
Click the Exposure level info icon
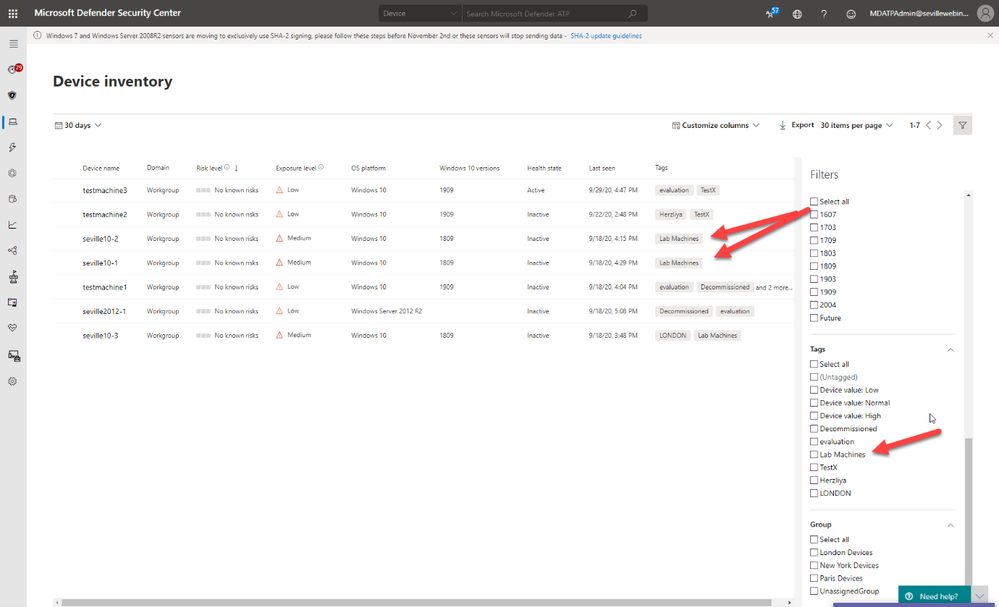321,167
